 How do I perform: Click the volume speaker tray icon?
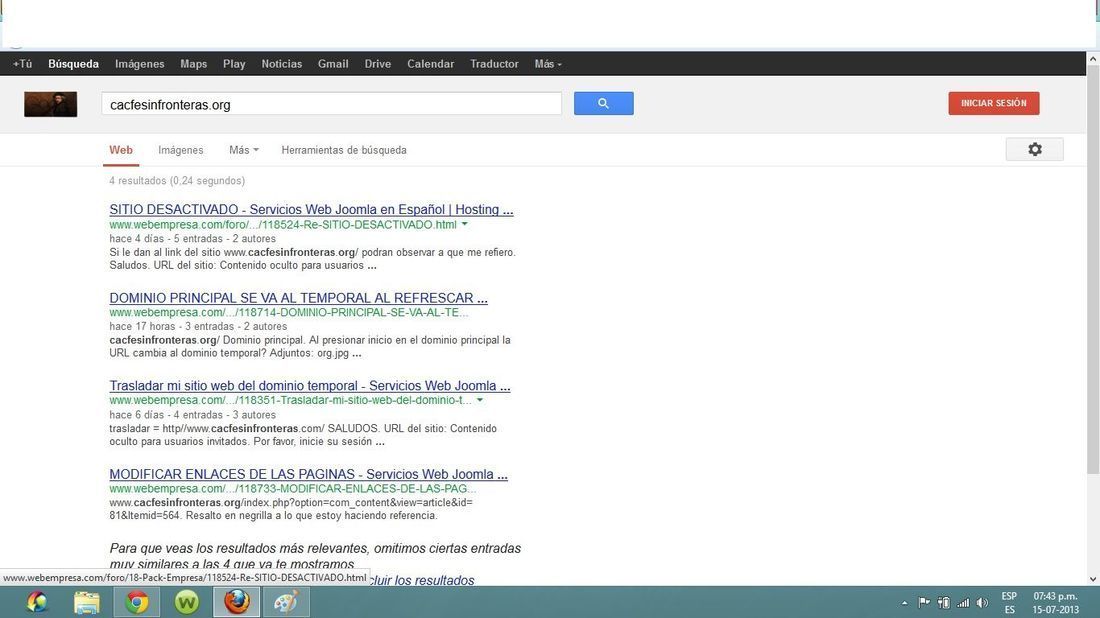coord(982,603)
